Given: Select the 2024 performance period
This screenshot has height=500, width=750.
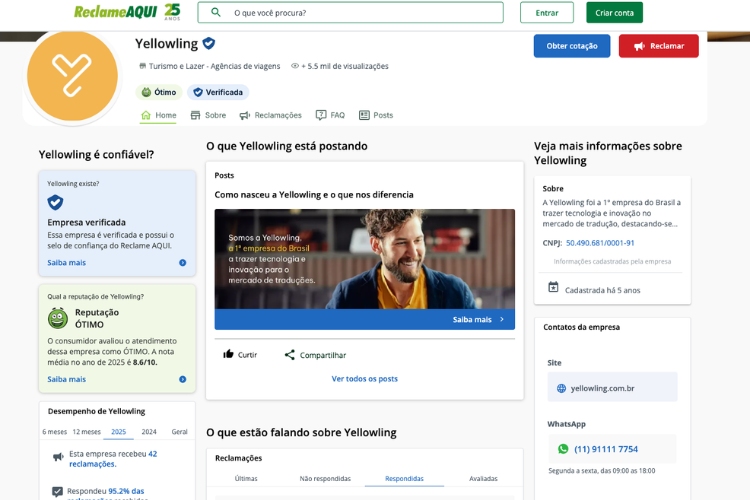Looking at the screenshot, I should tap(149, 432).
